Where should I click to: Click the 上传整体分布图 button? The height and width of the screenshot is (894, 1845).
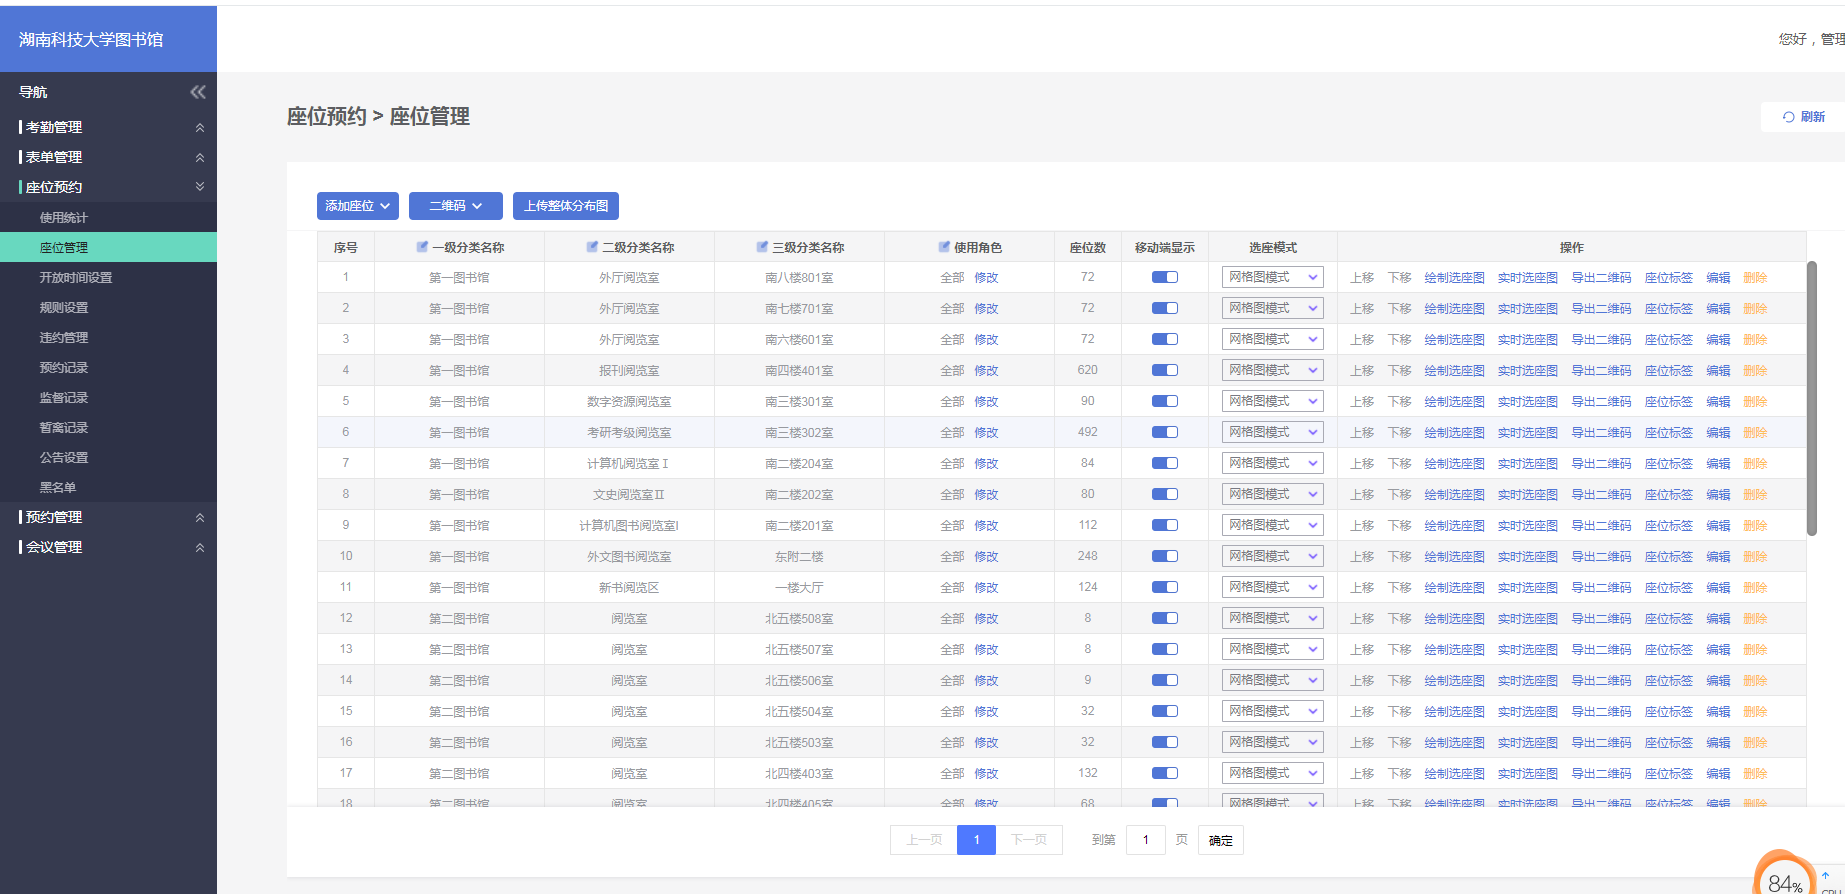566,206
